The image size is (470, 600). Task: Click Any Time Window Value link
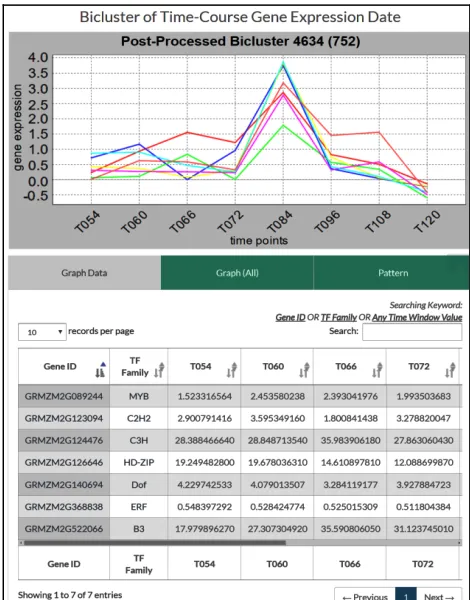pyautogui.click(x=417, y=318)
